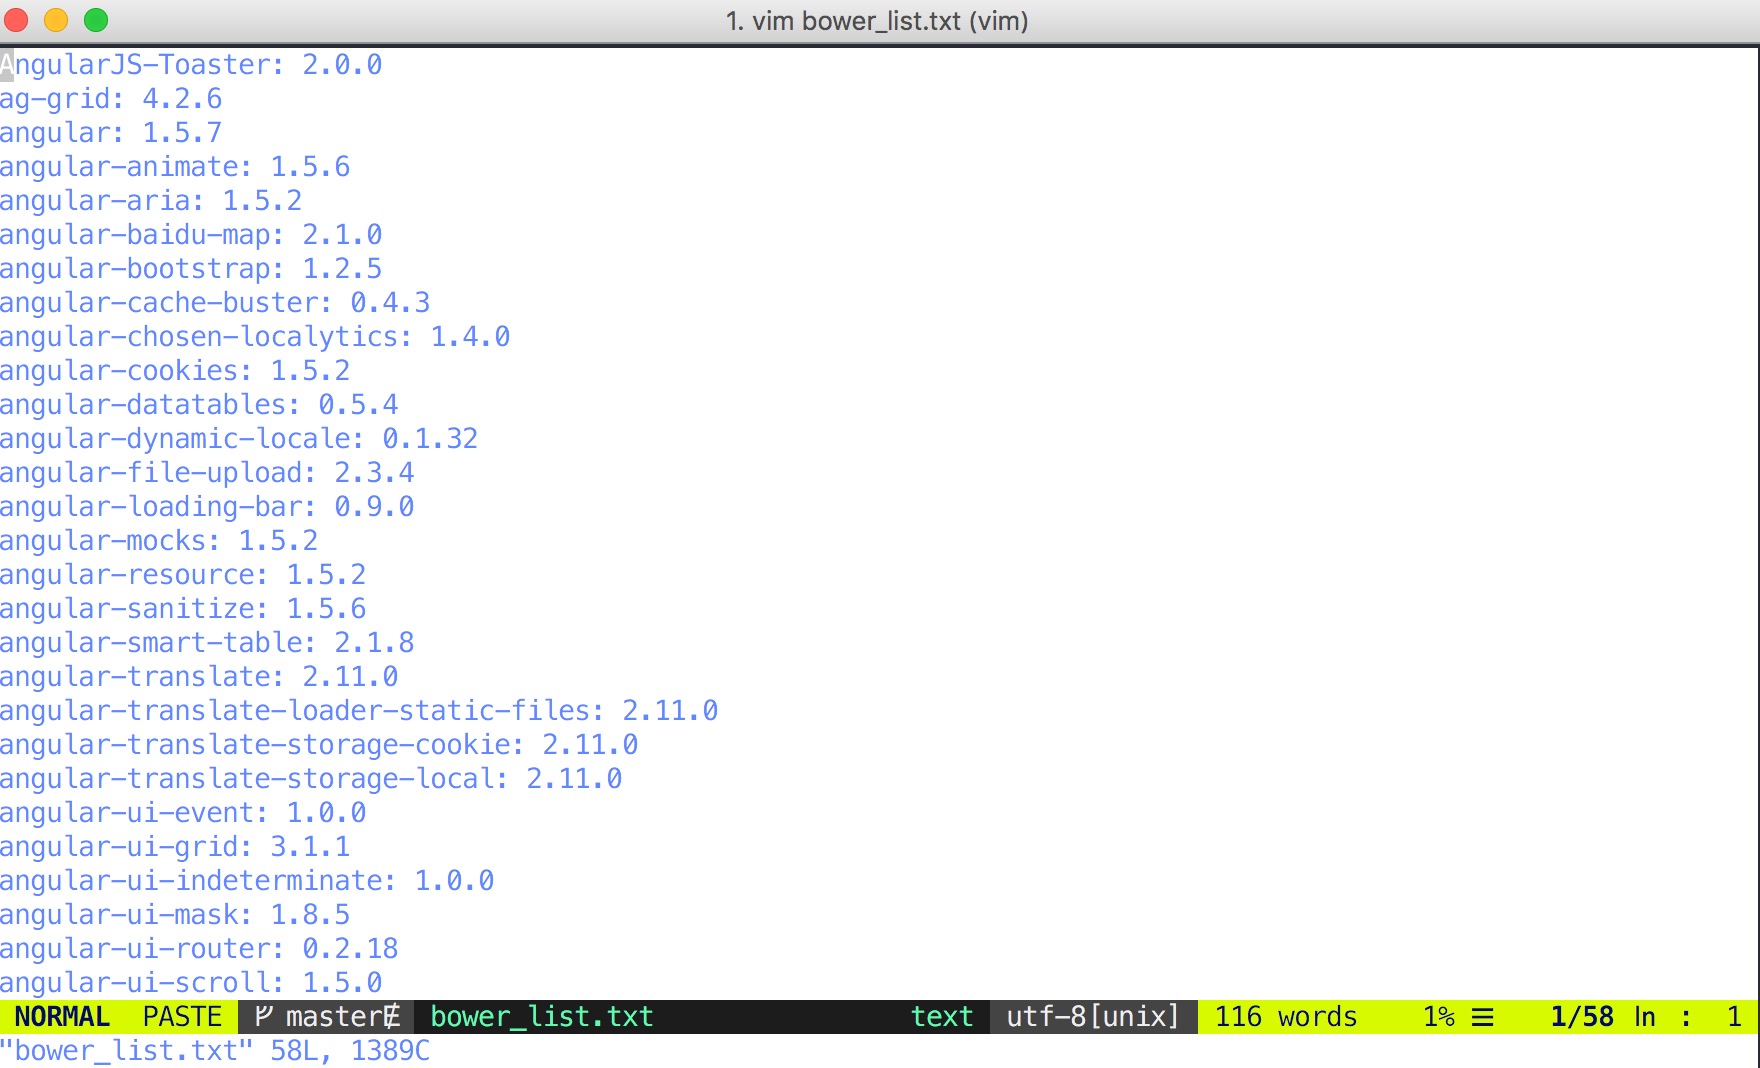1760x1068 pixels.
Task: Click the angular-bootstrap: 1.2.5 line
Action: [x=191, y=268]
